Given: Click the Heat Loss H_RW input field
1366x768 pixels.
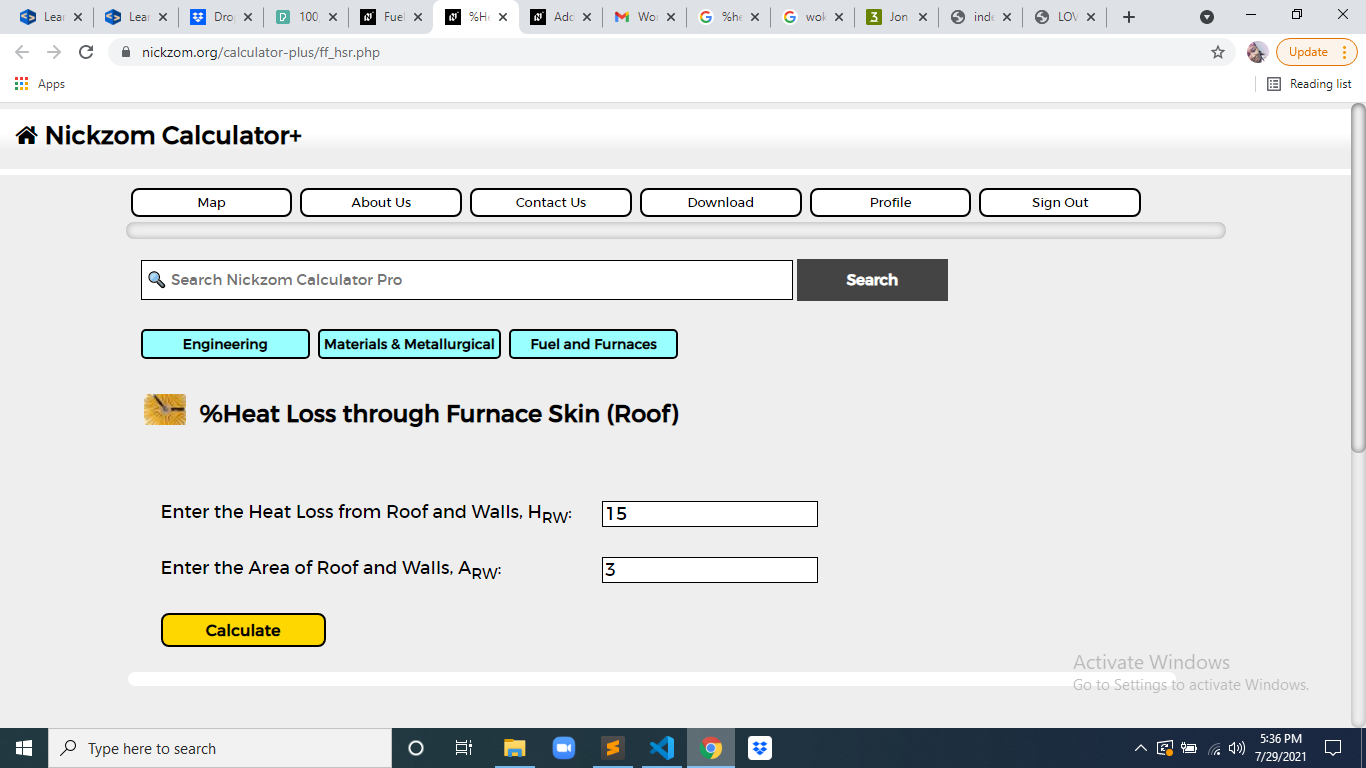Looking at the screenshot, I should click(710, 514).
